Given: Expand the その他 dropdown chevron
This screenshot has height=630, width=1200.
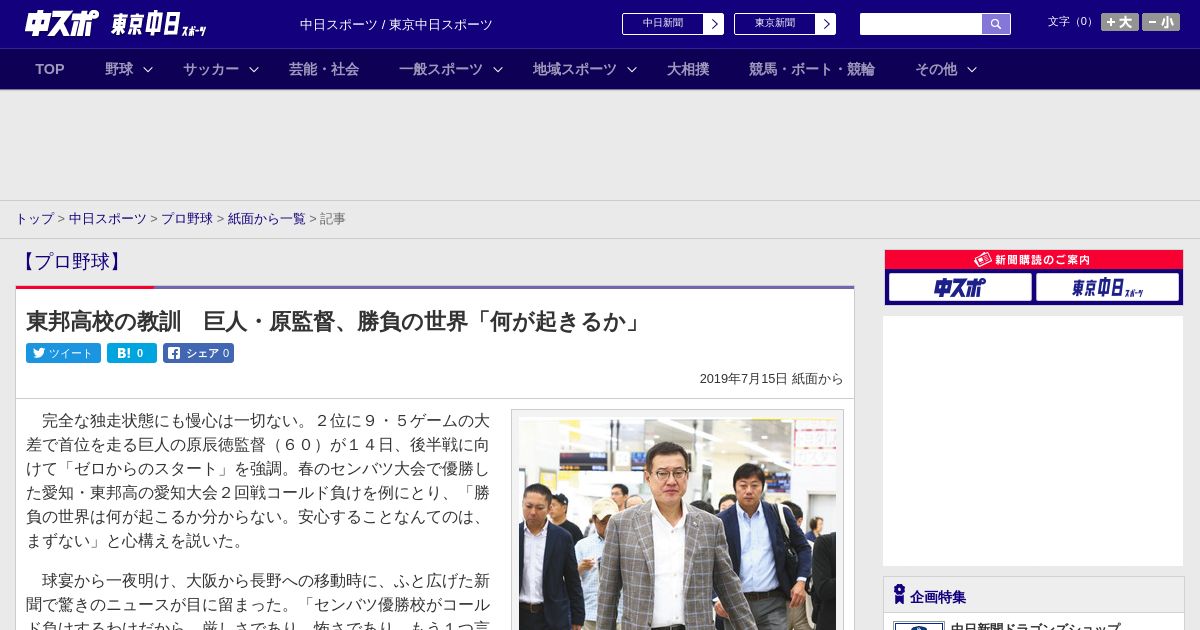Looking at the screenshot, I should pyautogui.click(x=972, y=69).
